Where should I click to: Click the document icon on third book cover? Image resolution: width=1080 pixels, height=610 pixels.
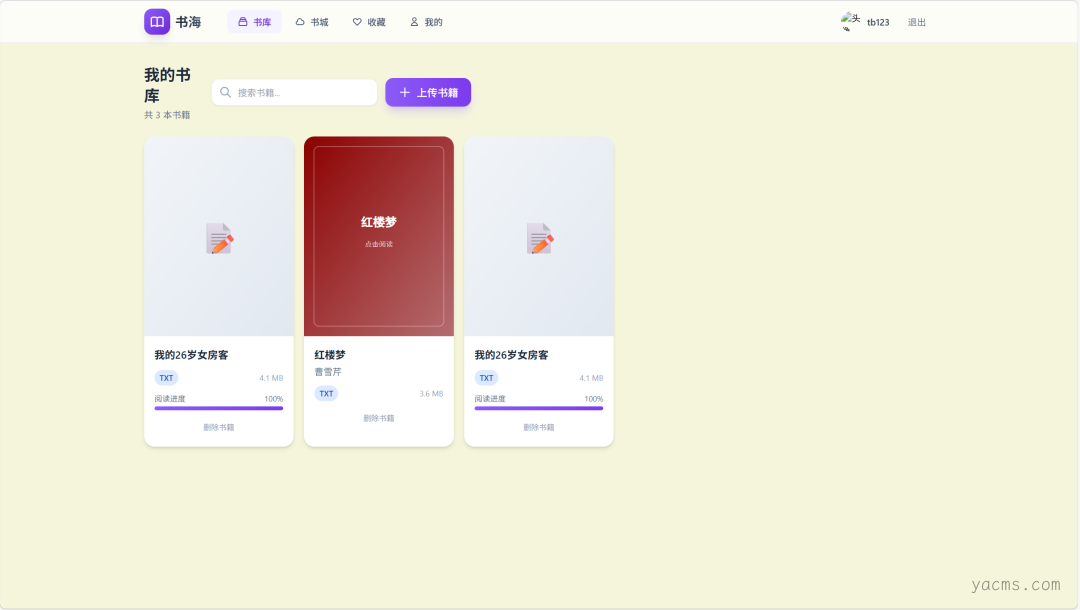[x=539, y=238]
